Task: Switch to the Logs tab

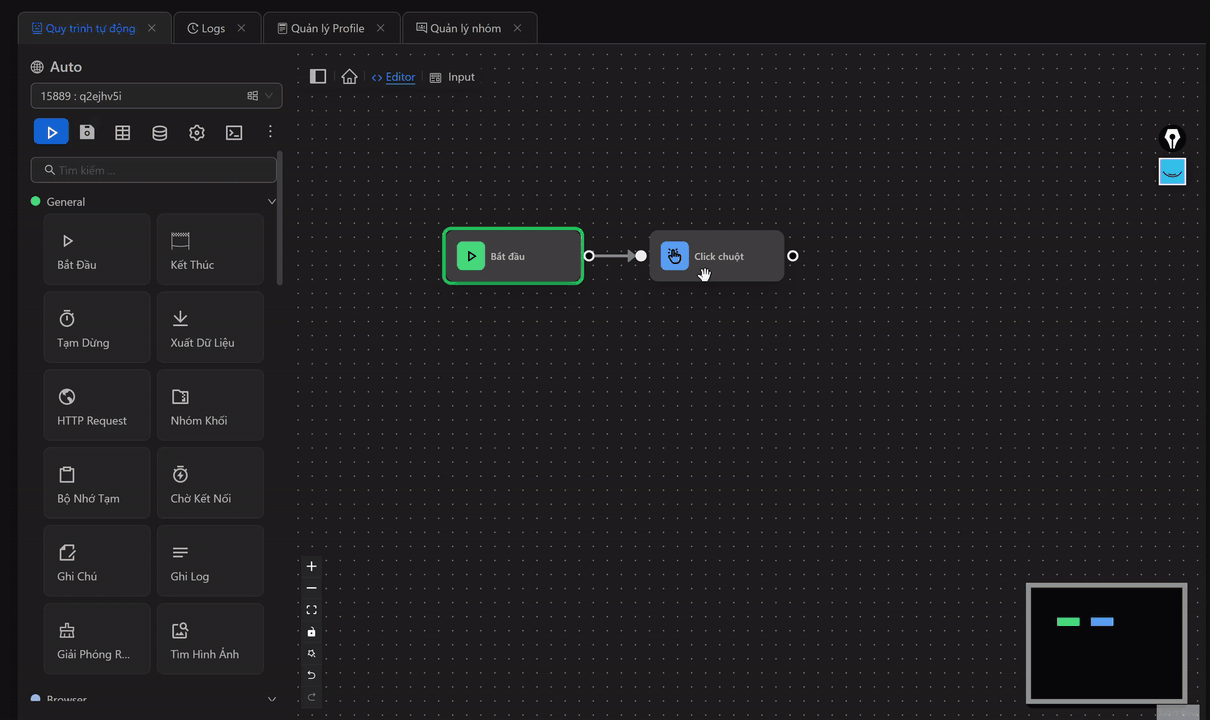Action: [x=213, y=28]
